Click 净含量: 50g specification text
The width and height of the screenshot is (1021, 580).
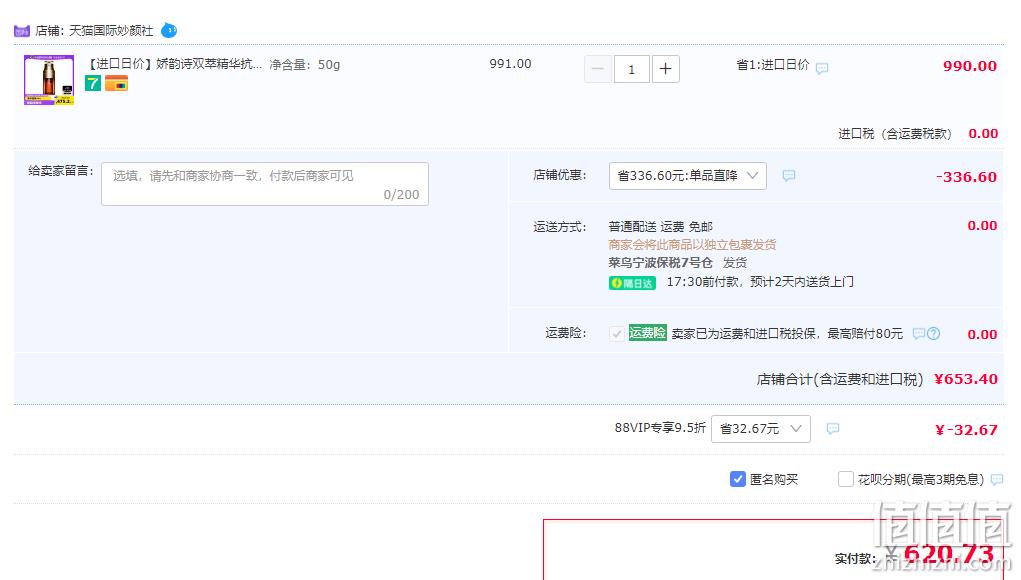click(305, 64)
